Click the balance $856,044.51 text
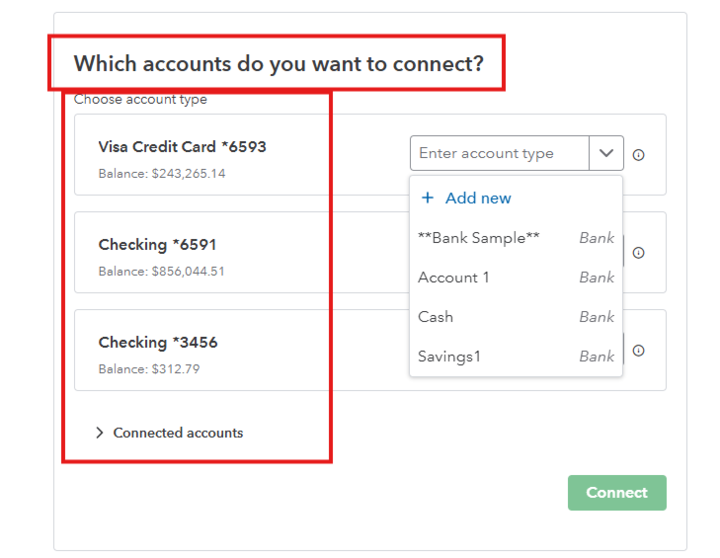Image resolution: width=720 pixels, height=558 pixels. point(162,271)
